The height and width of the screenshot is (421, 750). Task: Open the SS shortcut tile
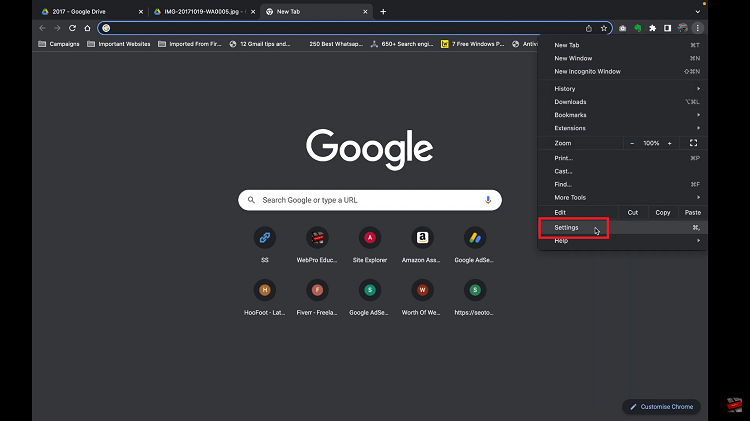pyautogui.click(x=265, y=245)
